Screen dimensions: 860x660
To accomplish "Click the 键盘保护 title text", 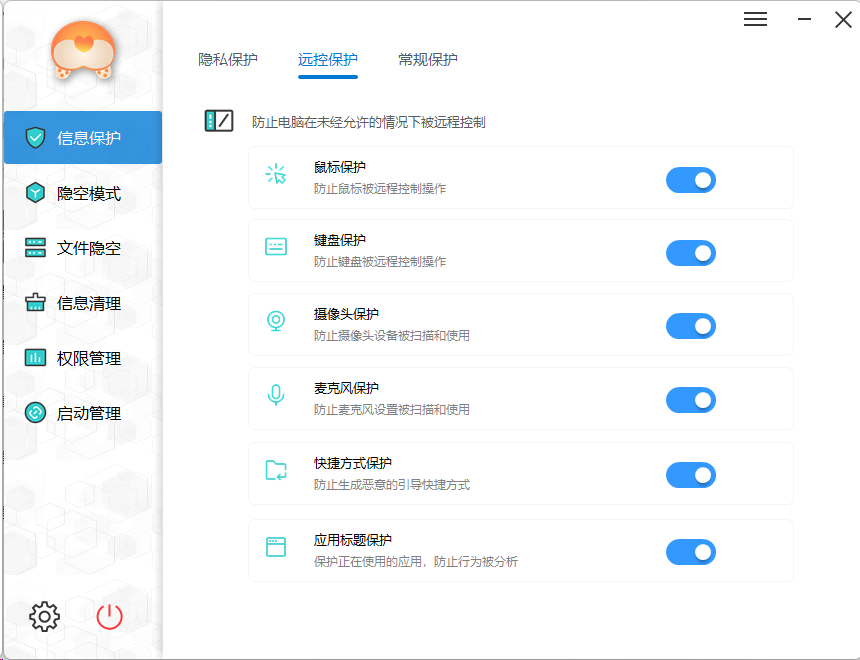I will point(340,240).
